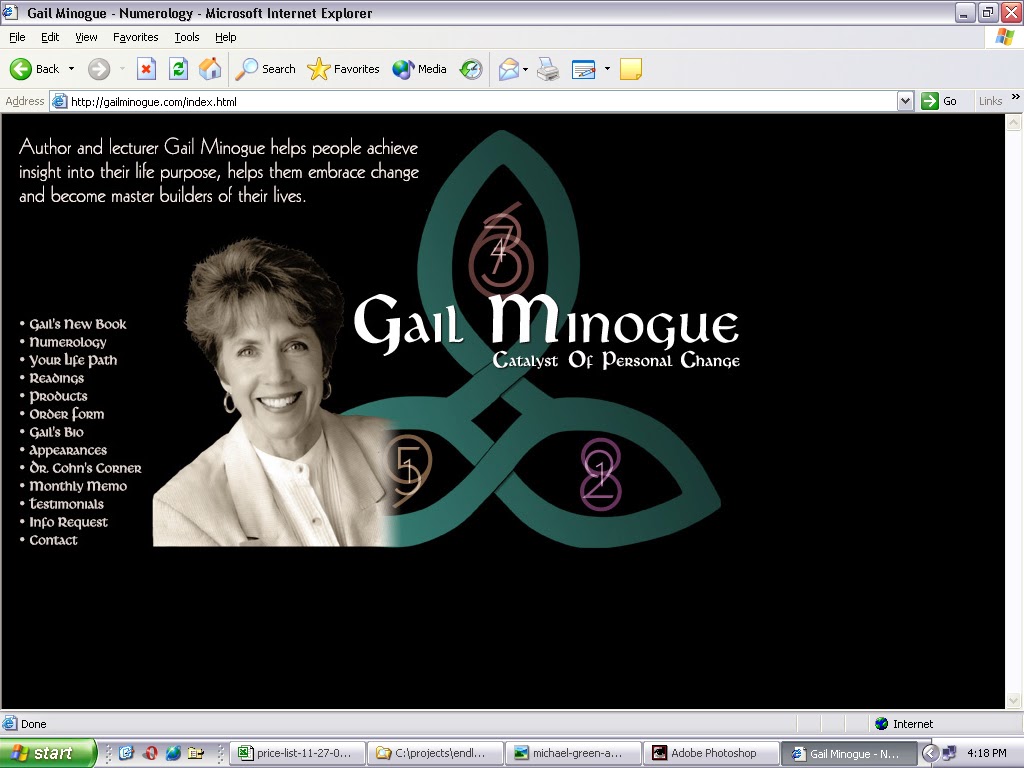Open the Media toolbar button
Screen dimensions: 1024x768
click(420, 69)
